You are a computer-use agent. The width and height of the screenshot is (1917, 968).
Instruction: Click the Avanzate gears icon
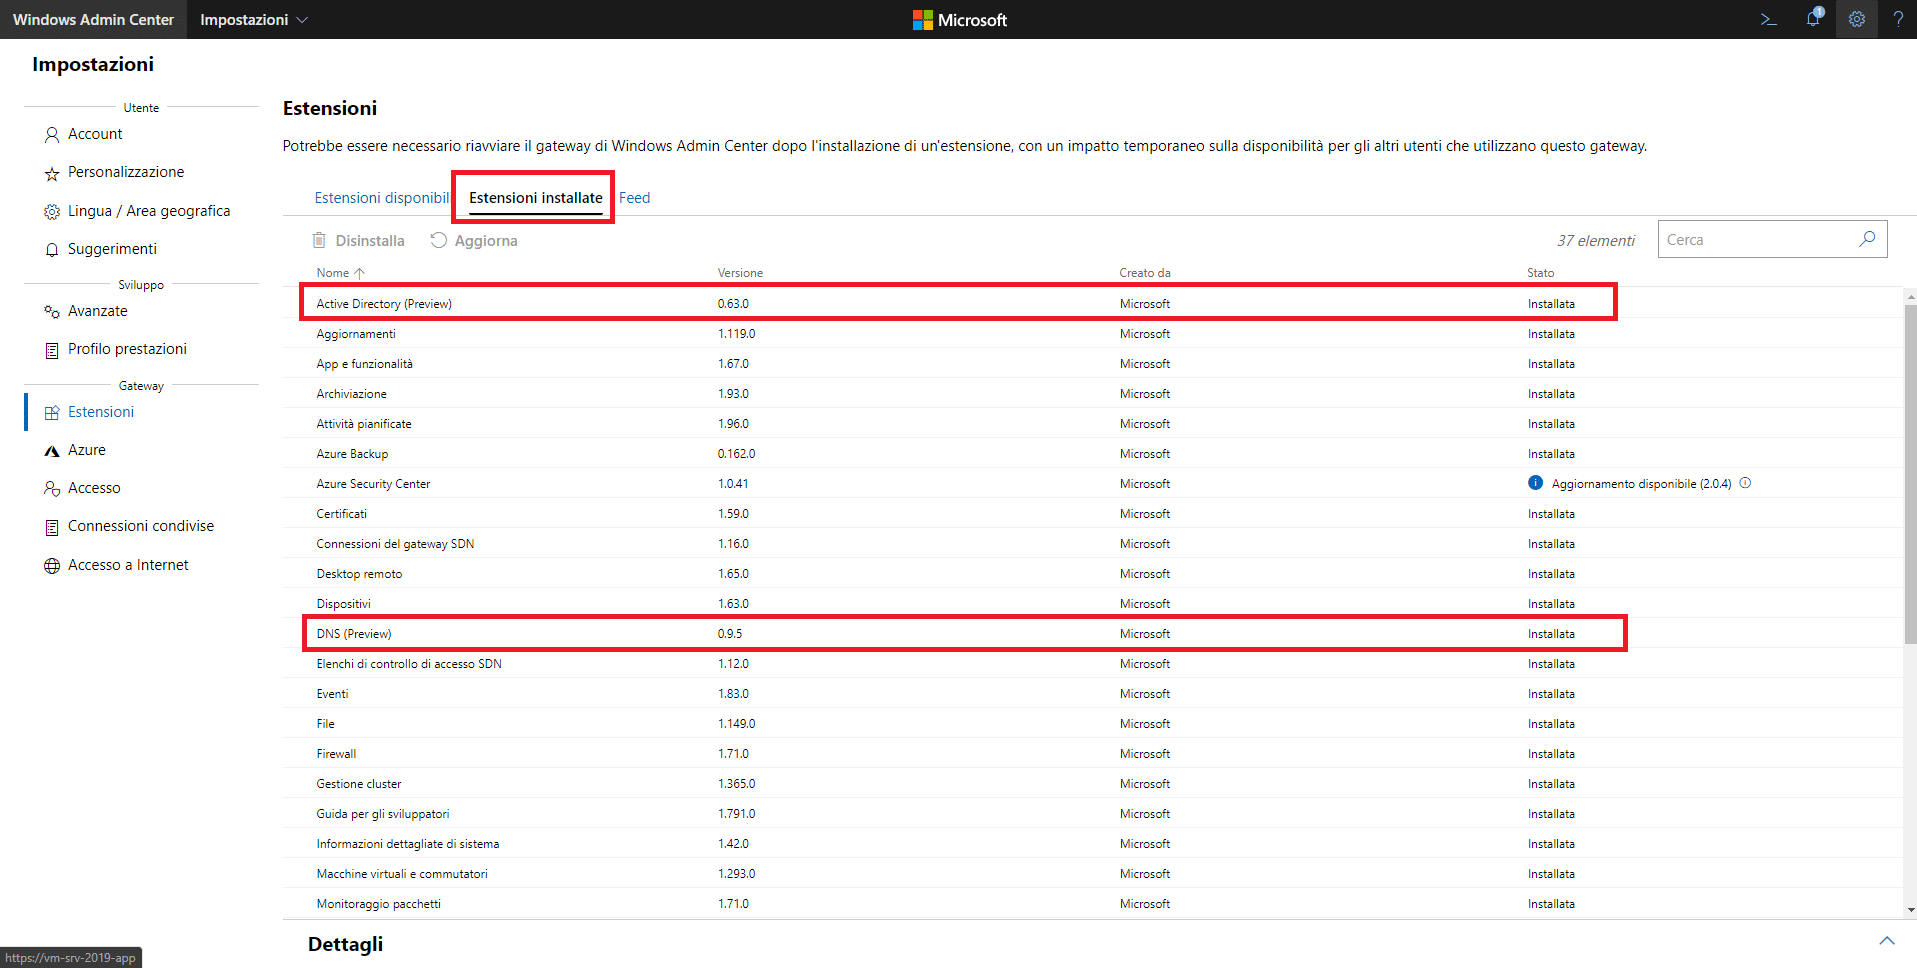(52, 312)
